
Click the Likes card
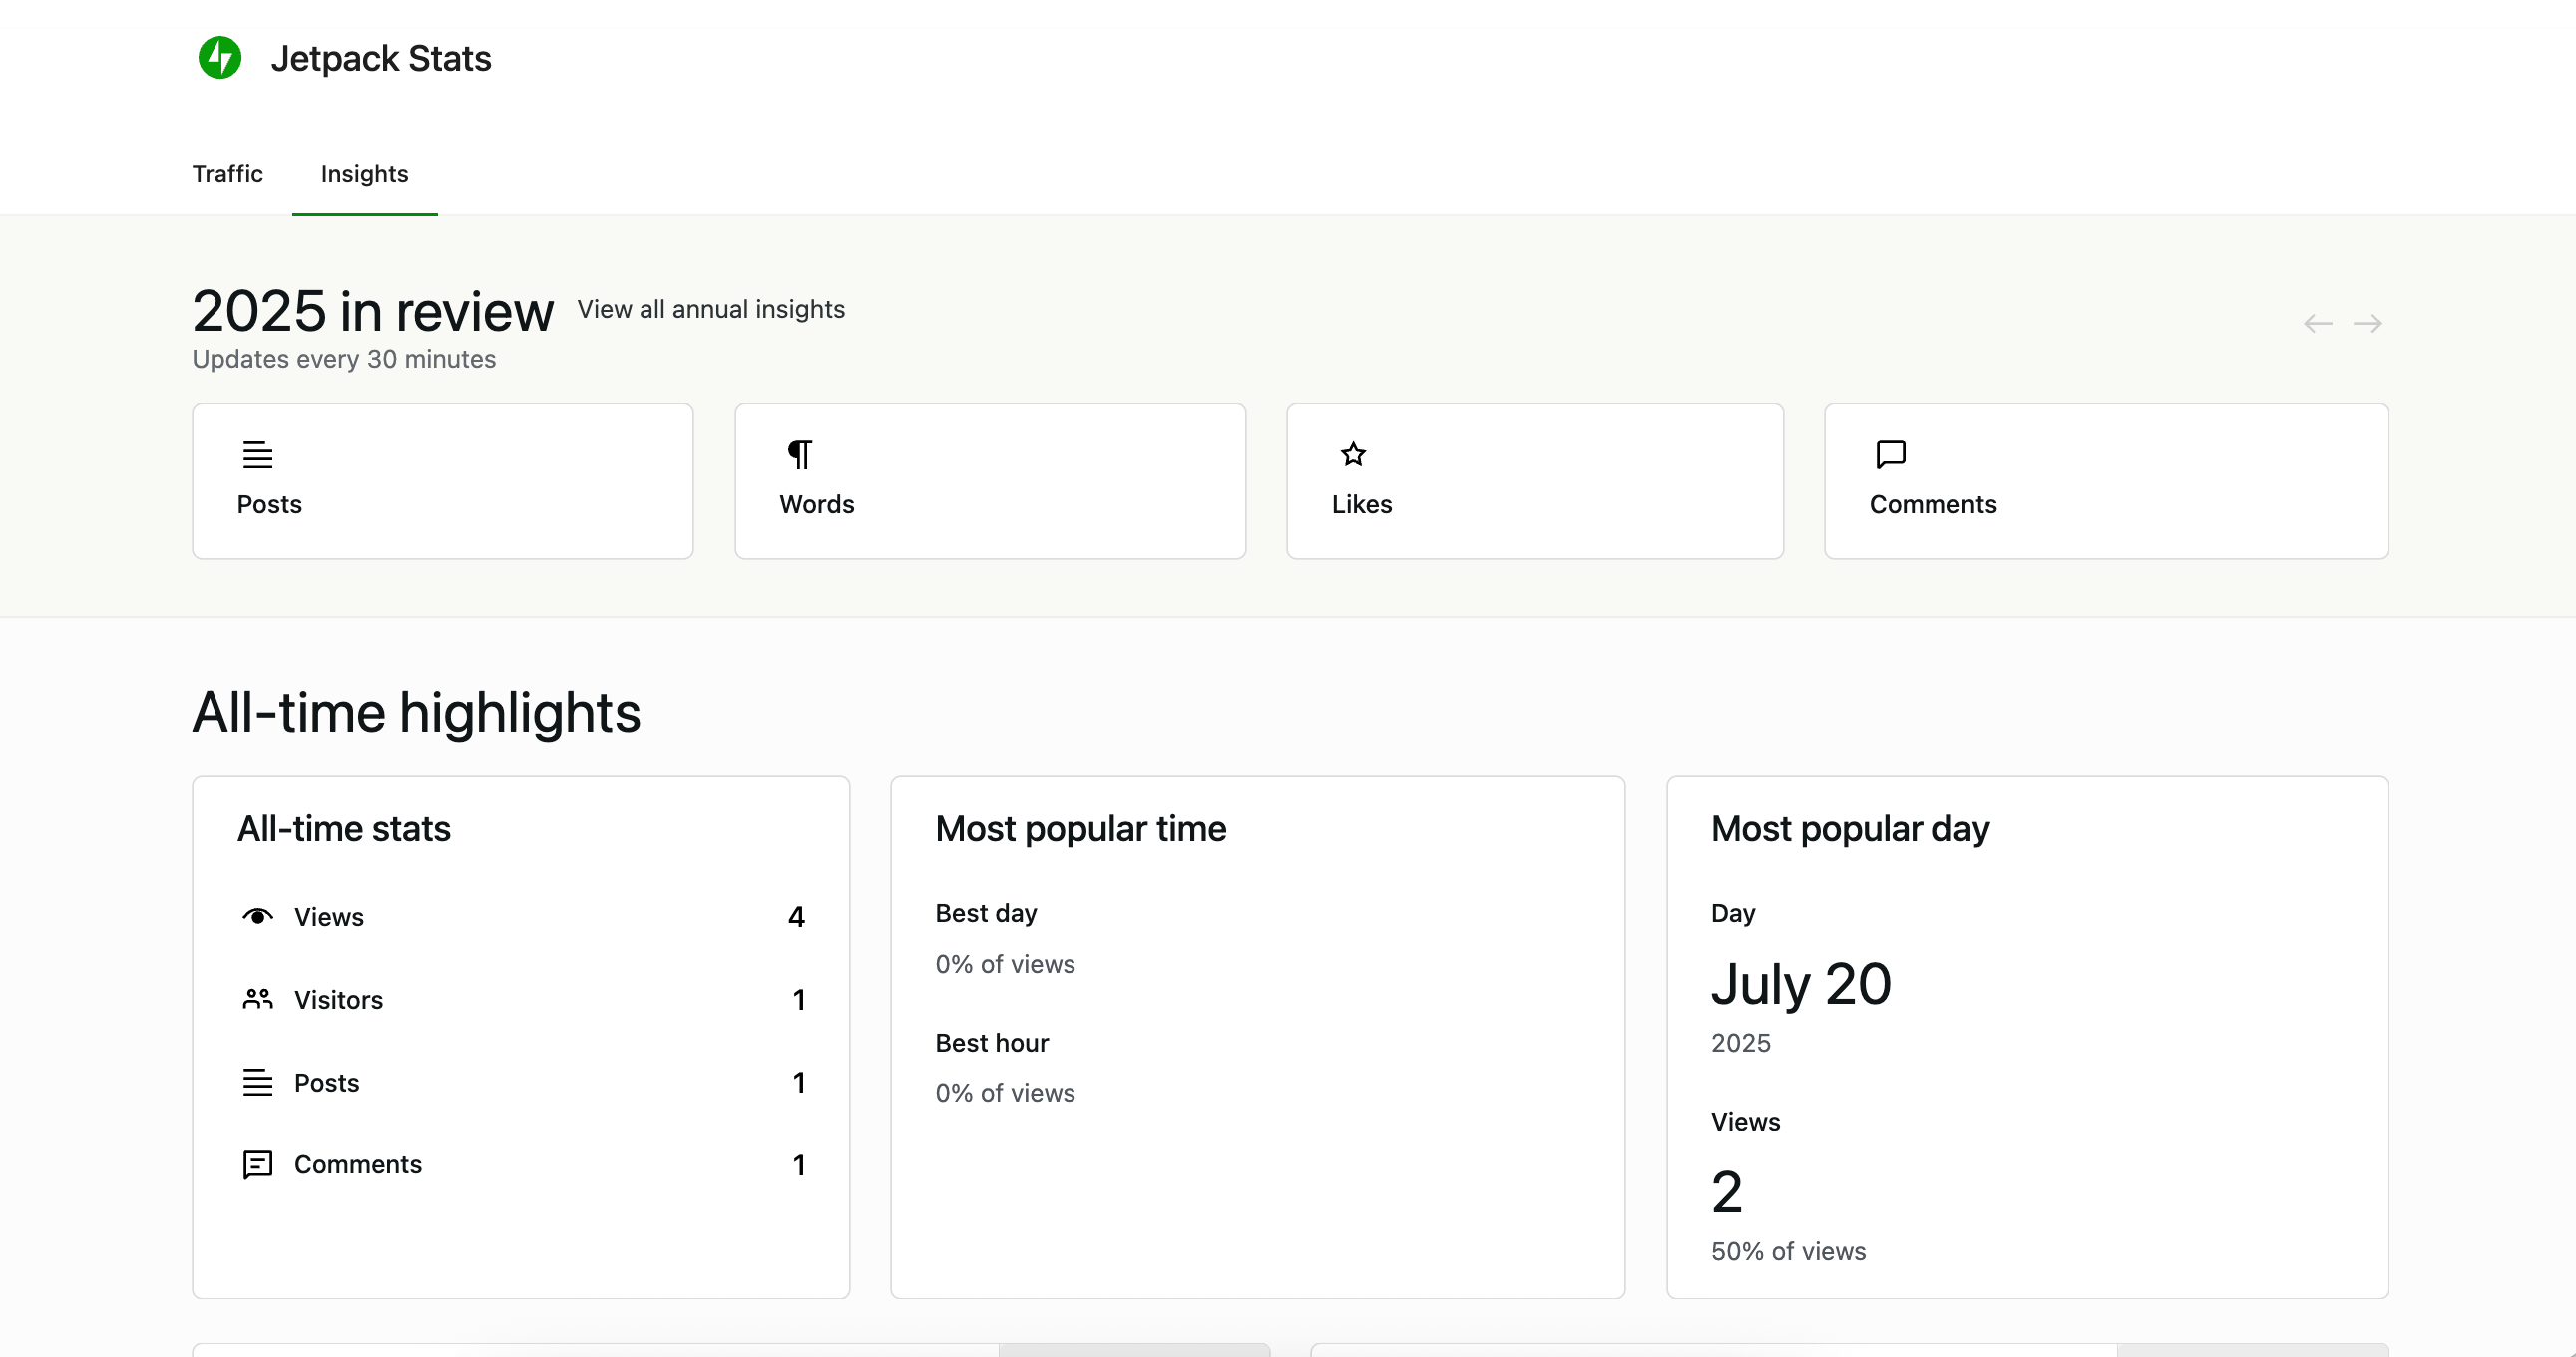tap(1534, 481)
